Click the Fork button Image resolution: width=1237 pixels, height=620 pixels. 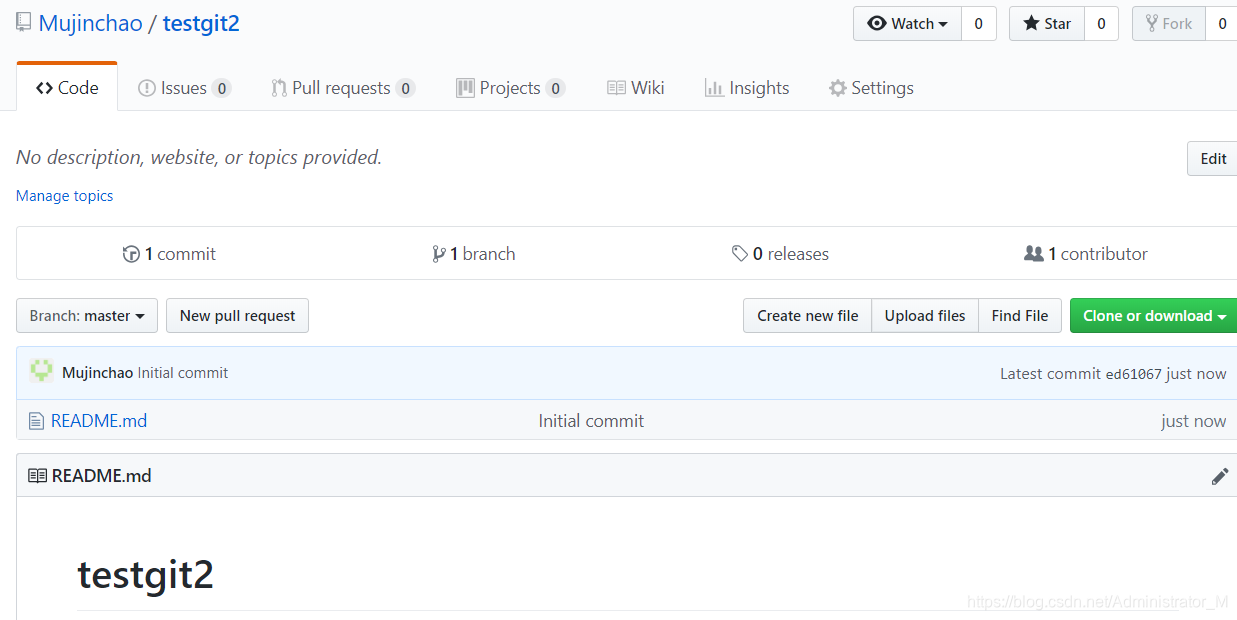[x=1169, y=24]
